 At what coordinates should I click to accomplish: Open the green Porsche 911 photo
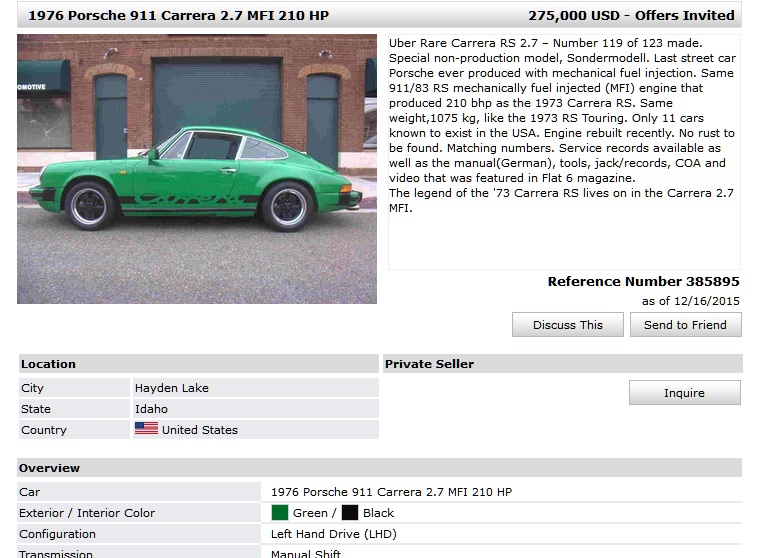(197, 169)
